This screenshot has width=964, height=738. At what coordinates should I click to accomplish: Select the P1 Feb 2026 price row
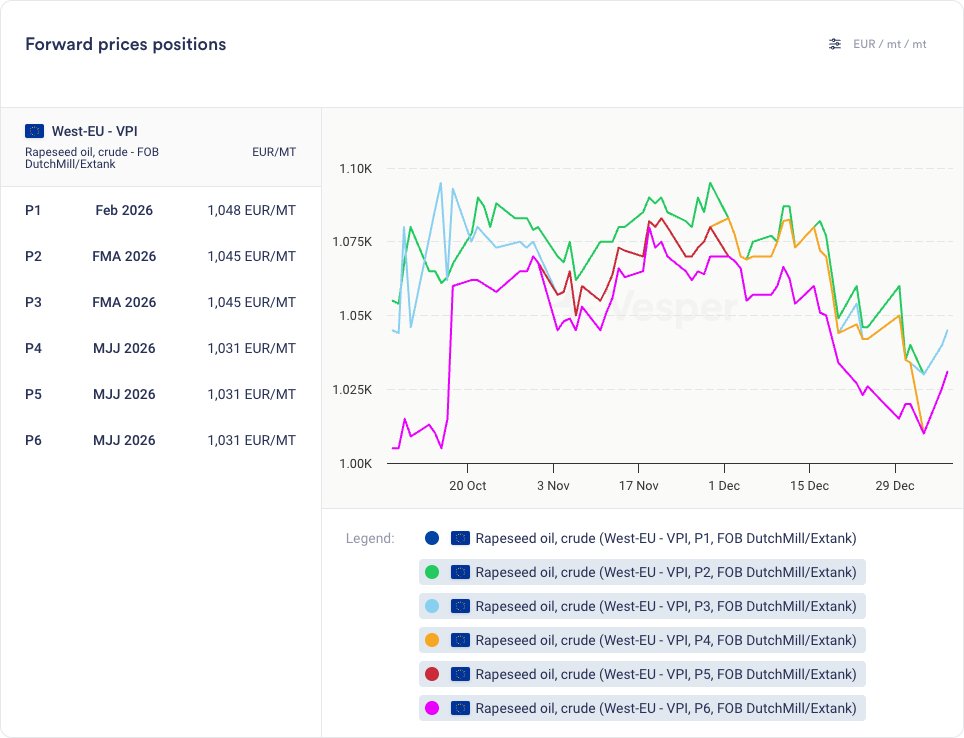pyautogui.click(x=160, y=210)
